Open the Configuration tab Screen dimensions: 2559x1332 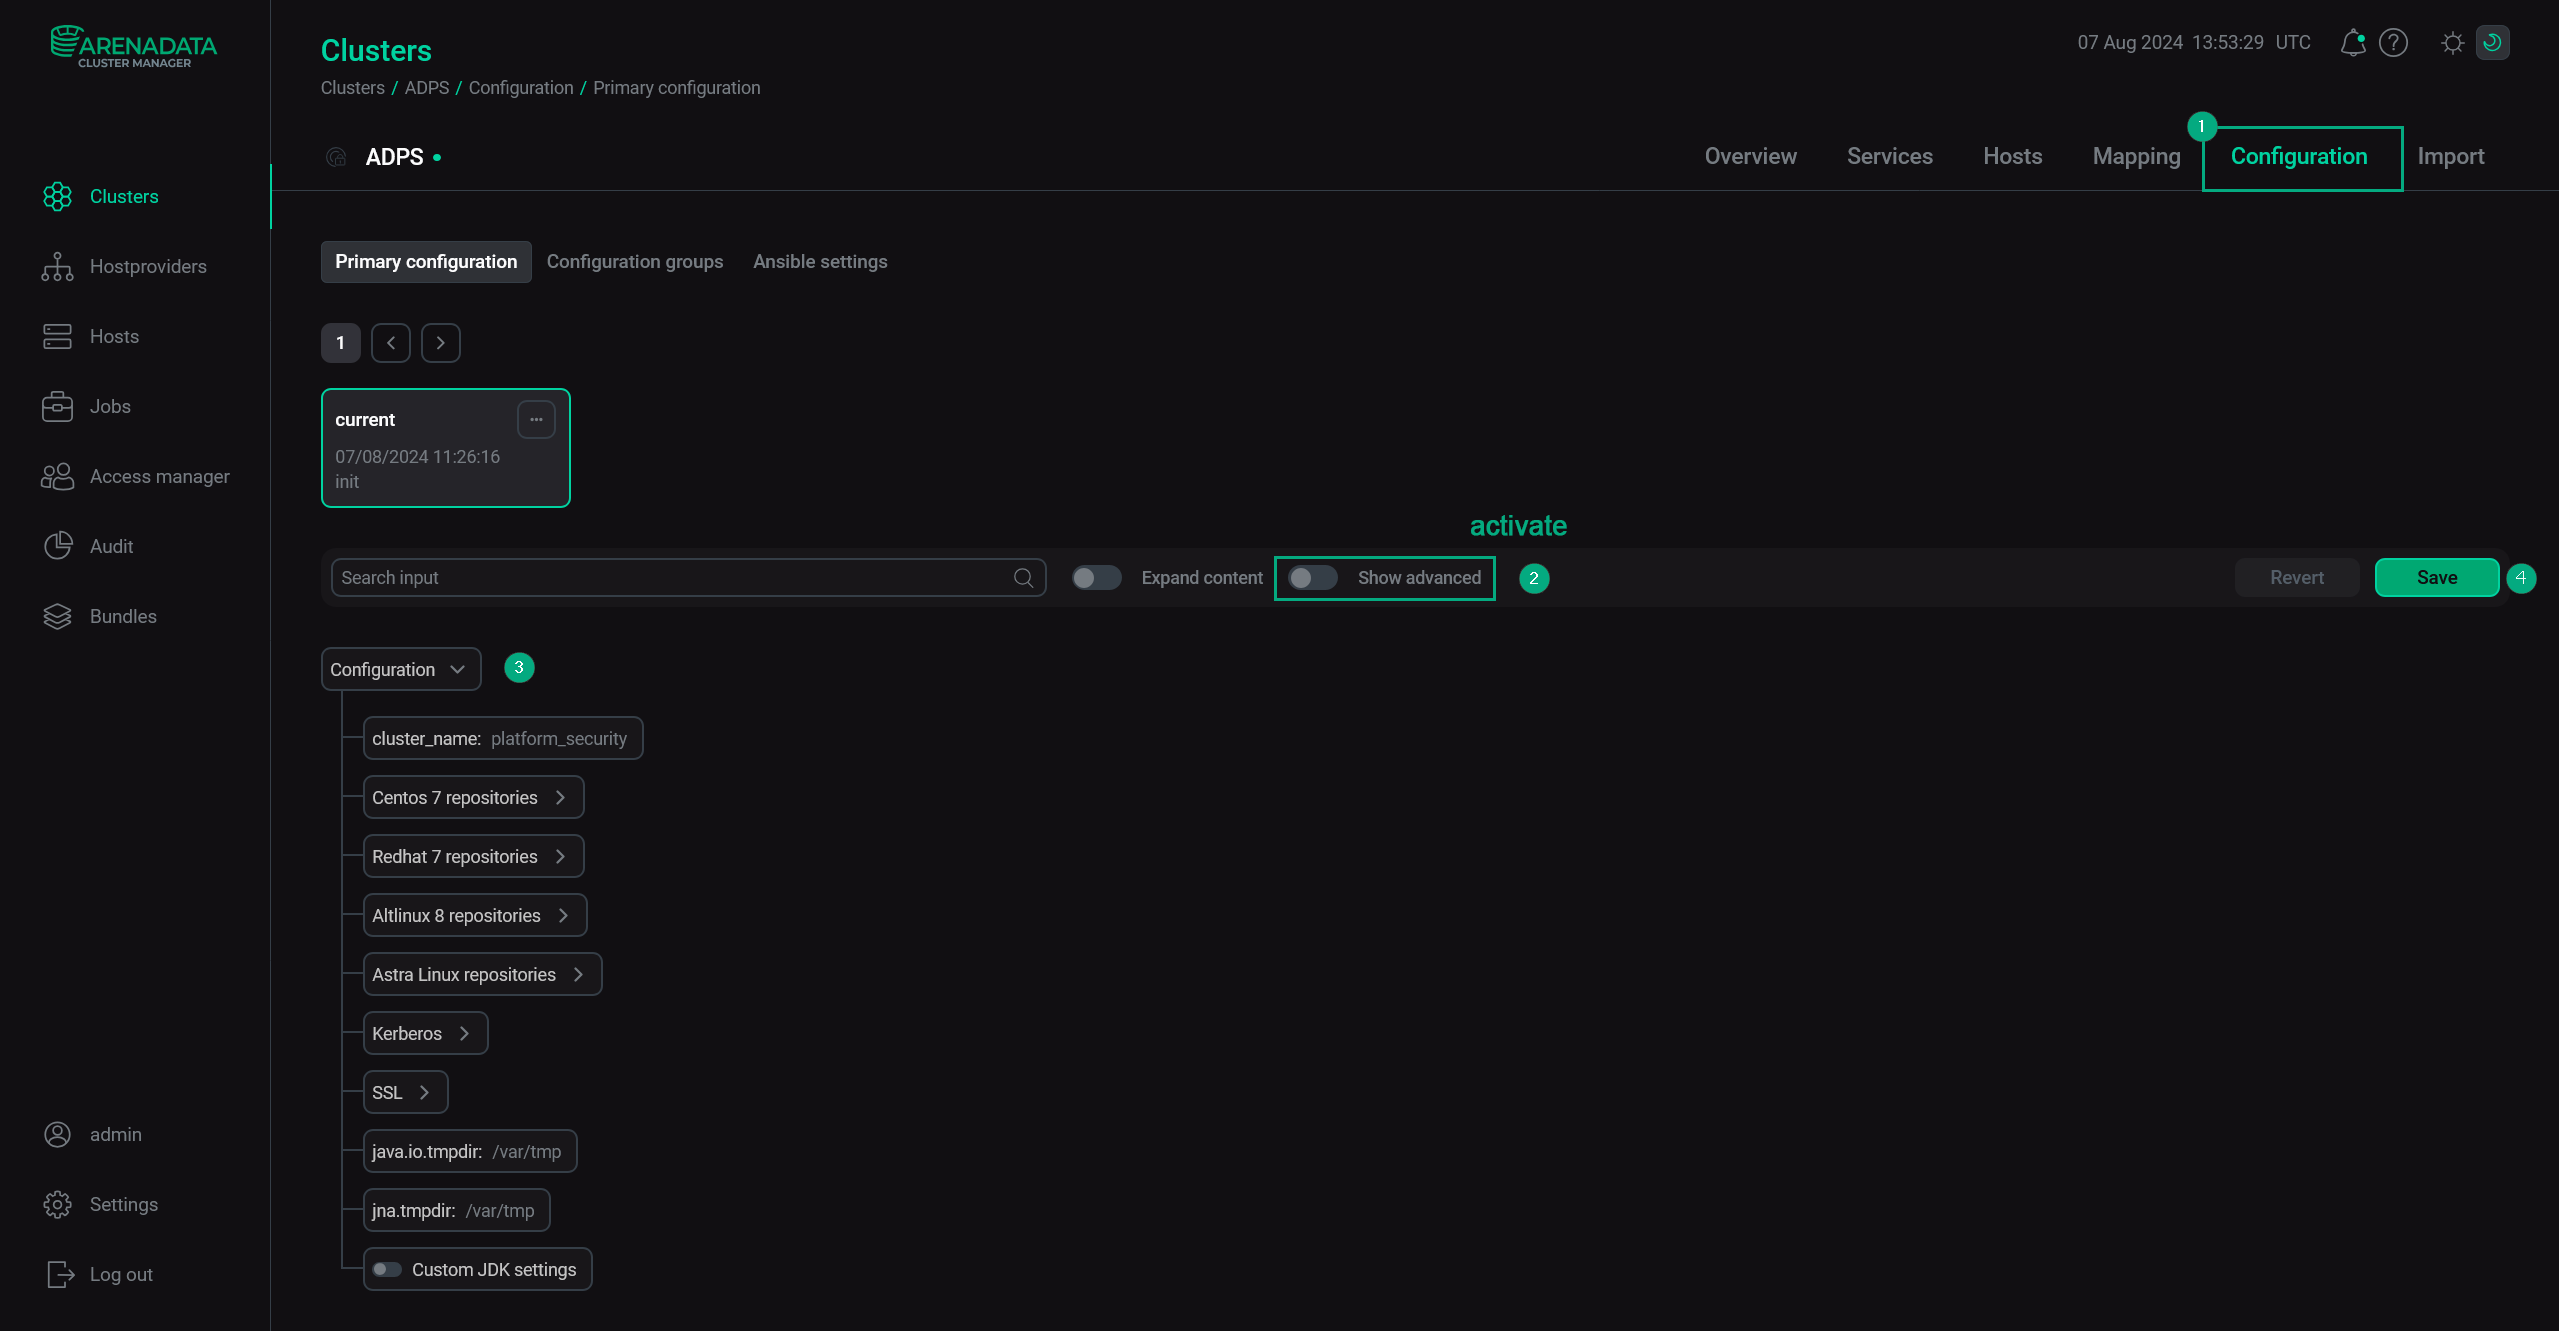2299,156
